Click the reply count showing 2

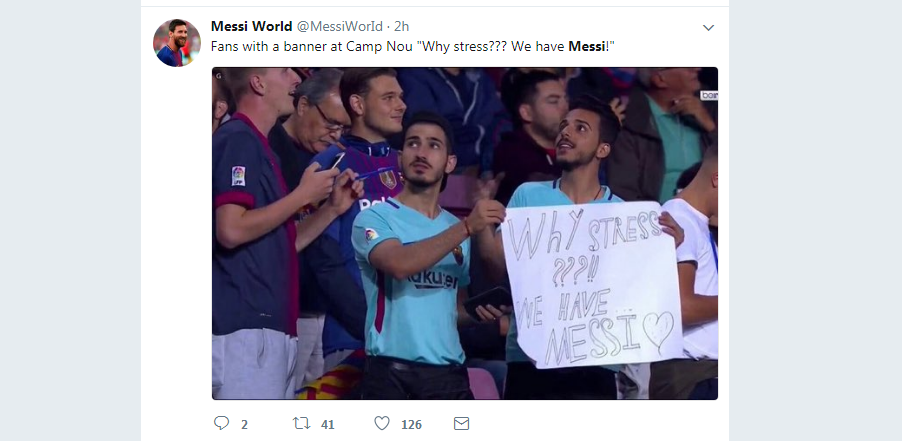[x=244, y=424]
